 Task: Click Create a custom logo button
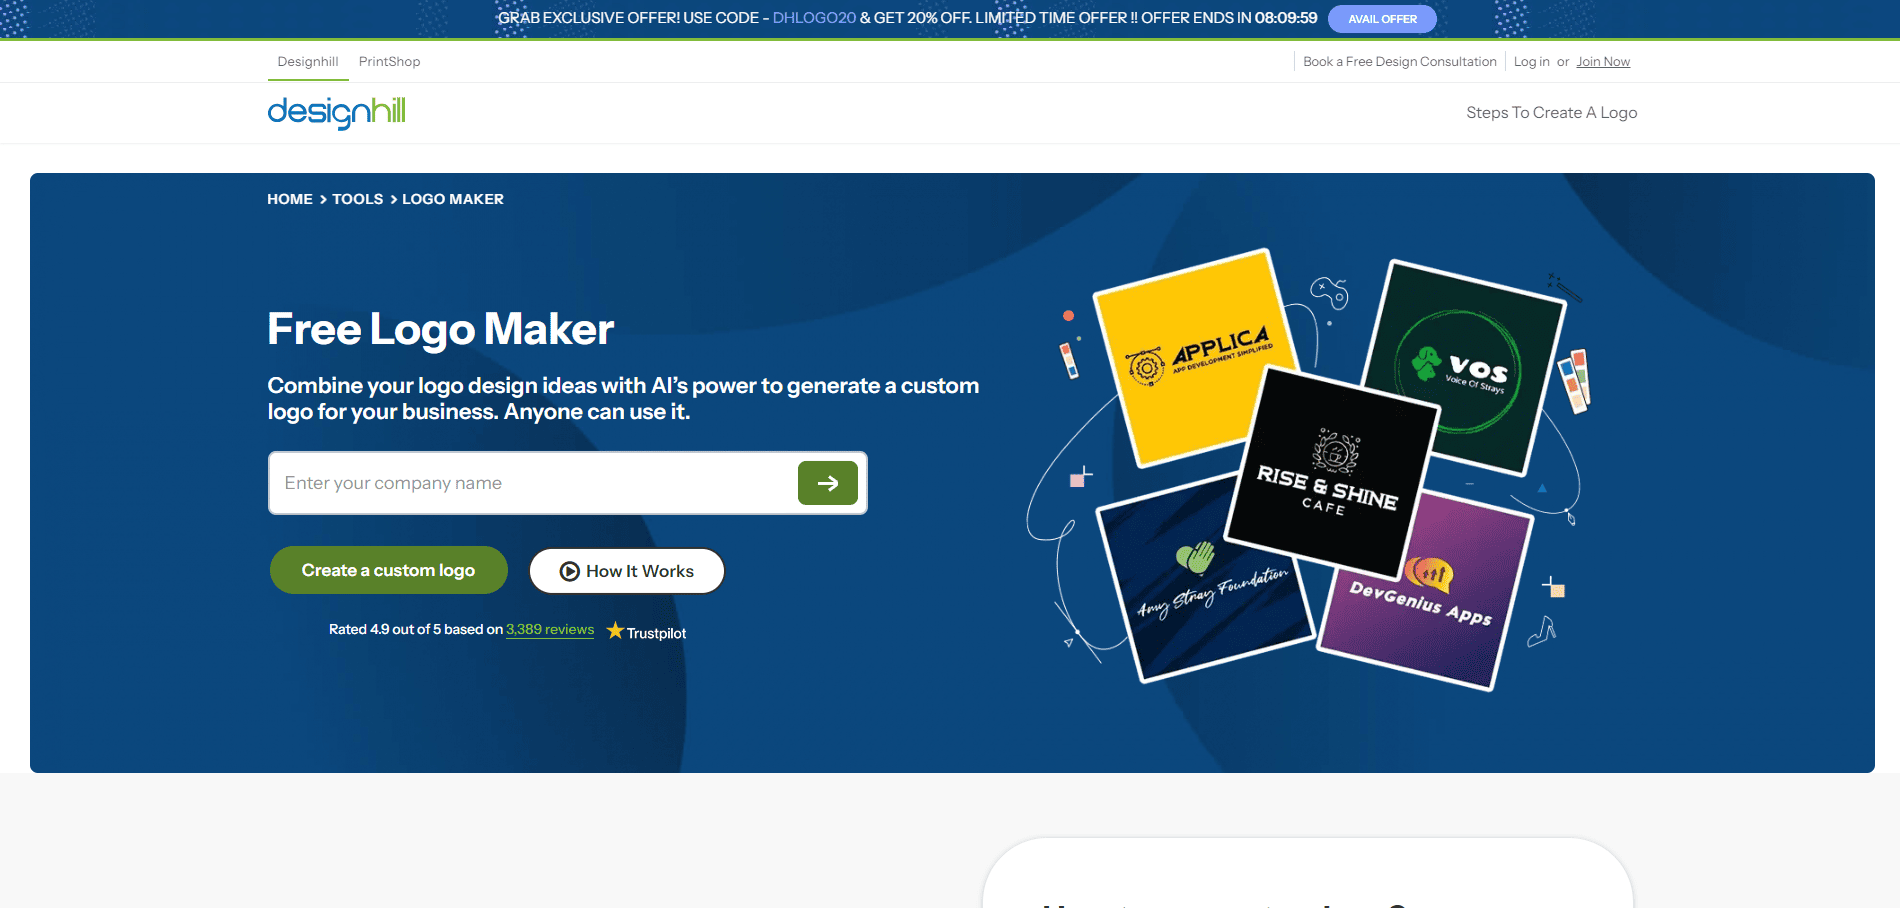pos(388,570)
